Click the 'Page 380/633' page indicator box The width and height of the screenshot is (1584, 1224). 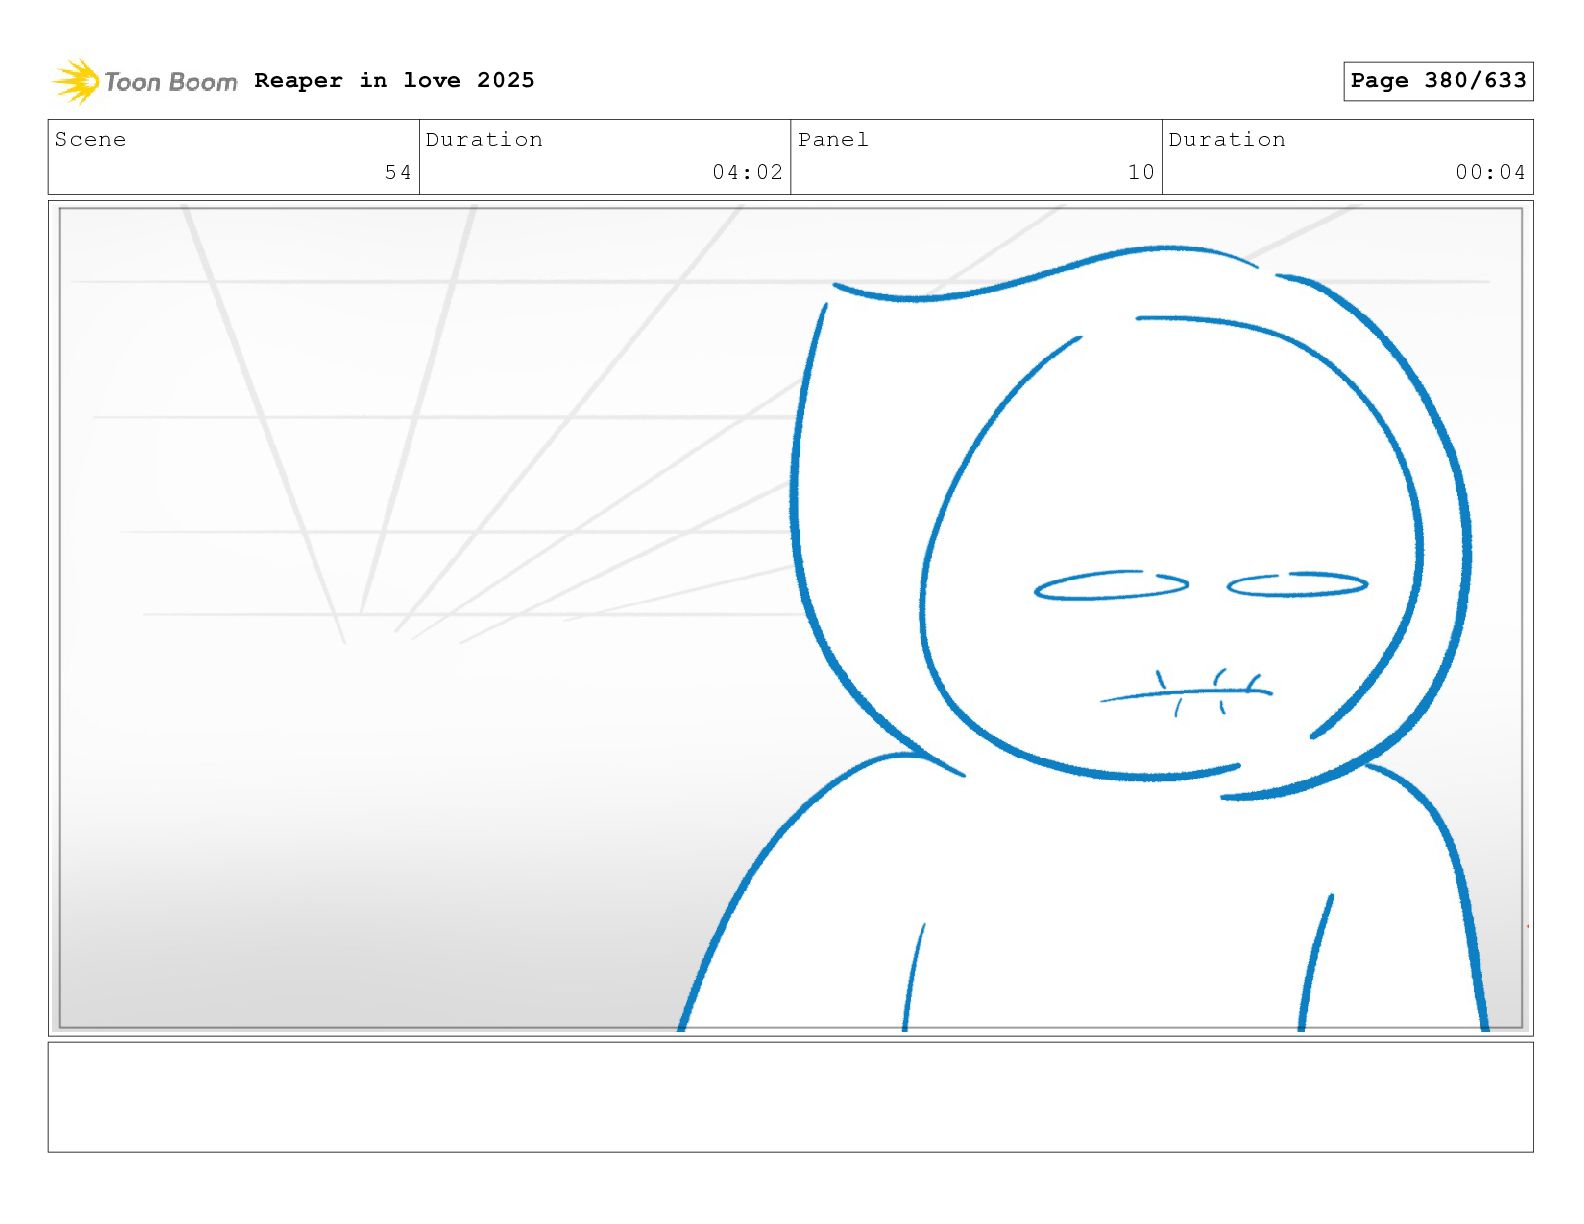(1438, 81)
